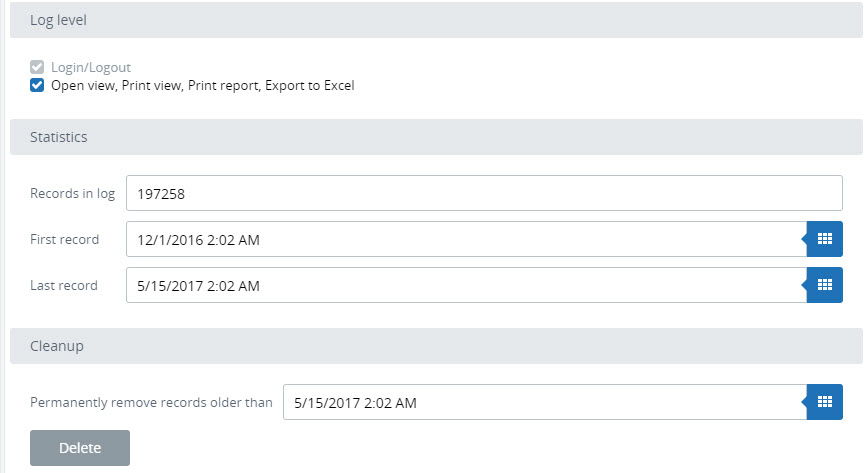Collapse the Statistics section header
The height and width of the screenshot is (473, 864).
coord(436,137)
